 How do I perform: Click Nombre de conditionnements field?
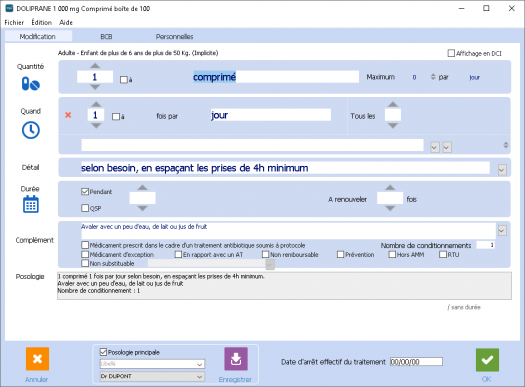click(x=485, y=245)
